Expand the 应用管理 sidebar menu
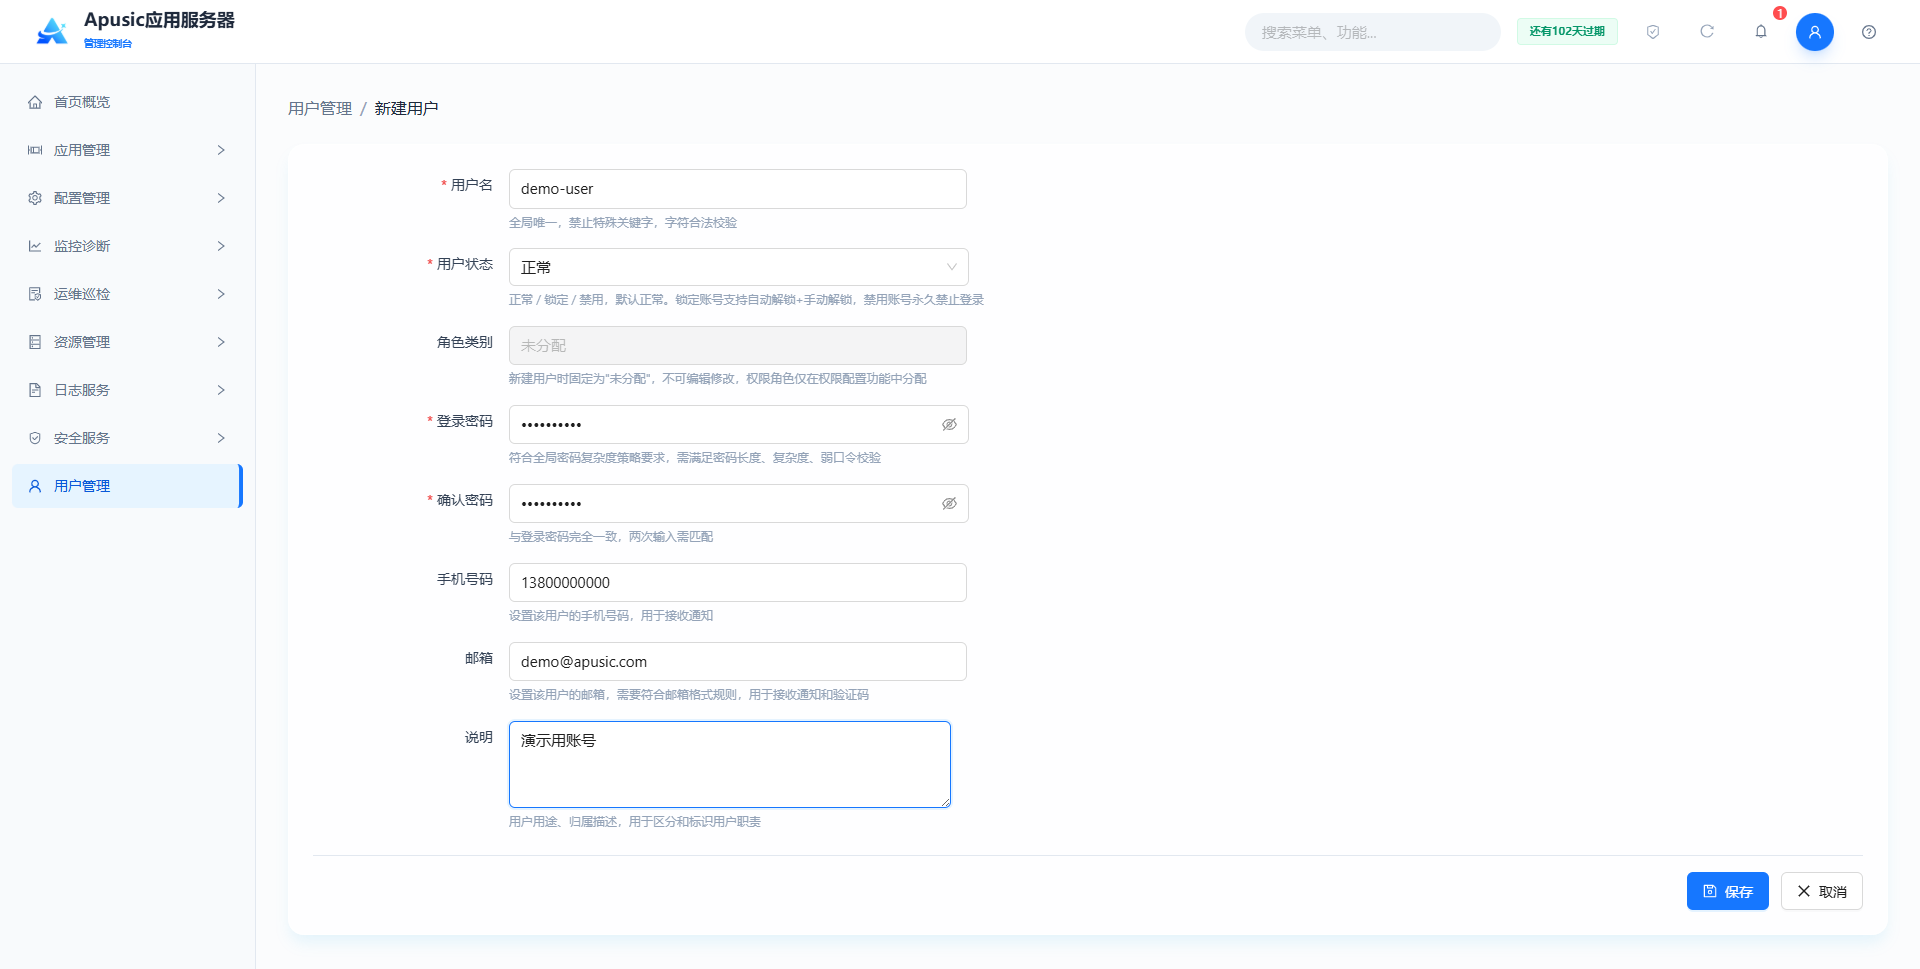This screenshot has height=969, width=1920. click(127, 150)
